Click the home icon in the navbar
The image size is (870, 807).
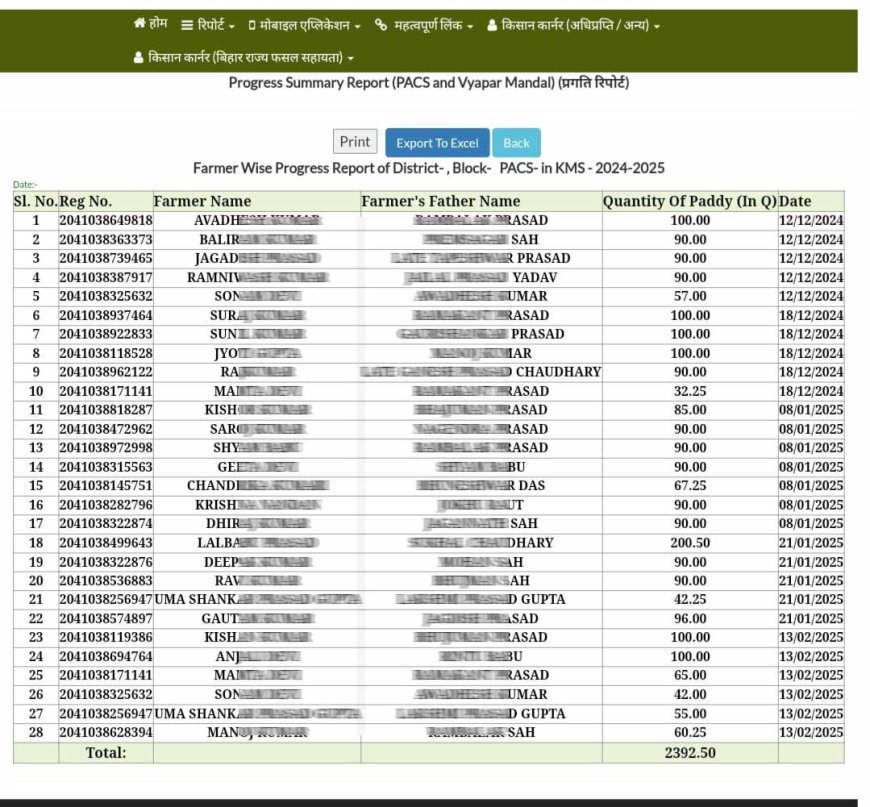[x=140, y=24]
